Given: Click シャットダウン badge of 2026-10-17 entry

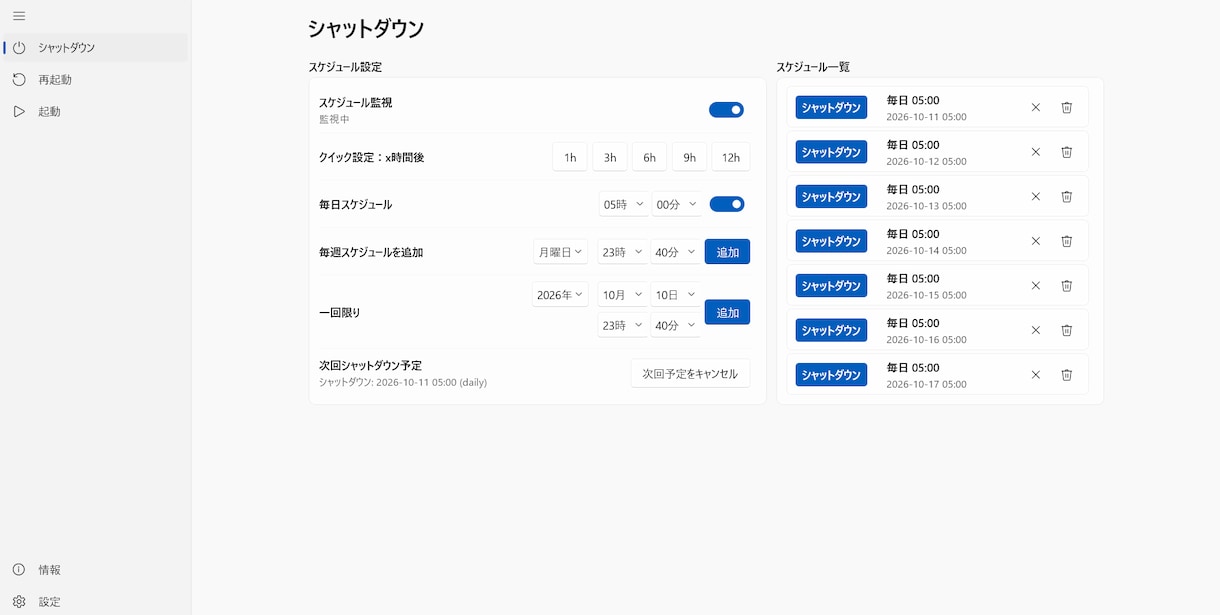Looking at the screenshot, I should pyautogui.click(x=831, y=374).
